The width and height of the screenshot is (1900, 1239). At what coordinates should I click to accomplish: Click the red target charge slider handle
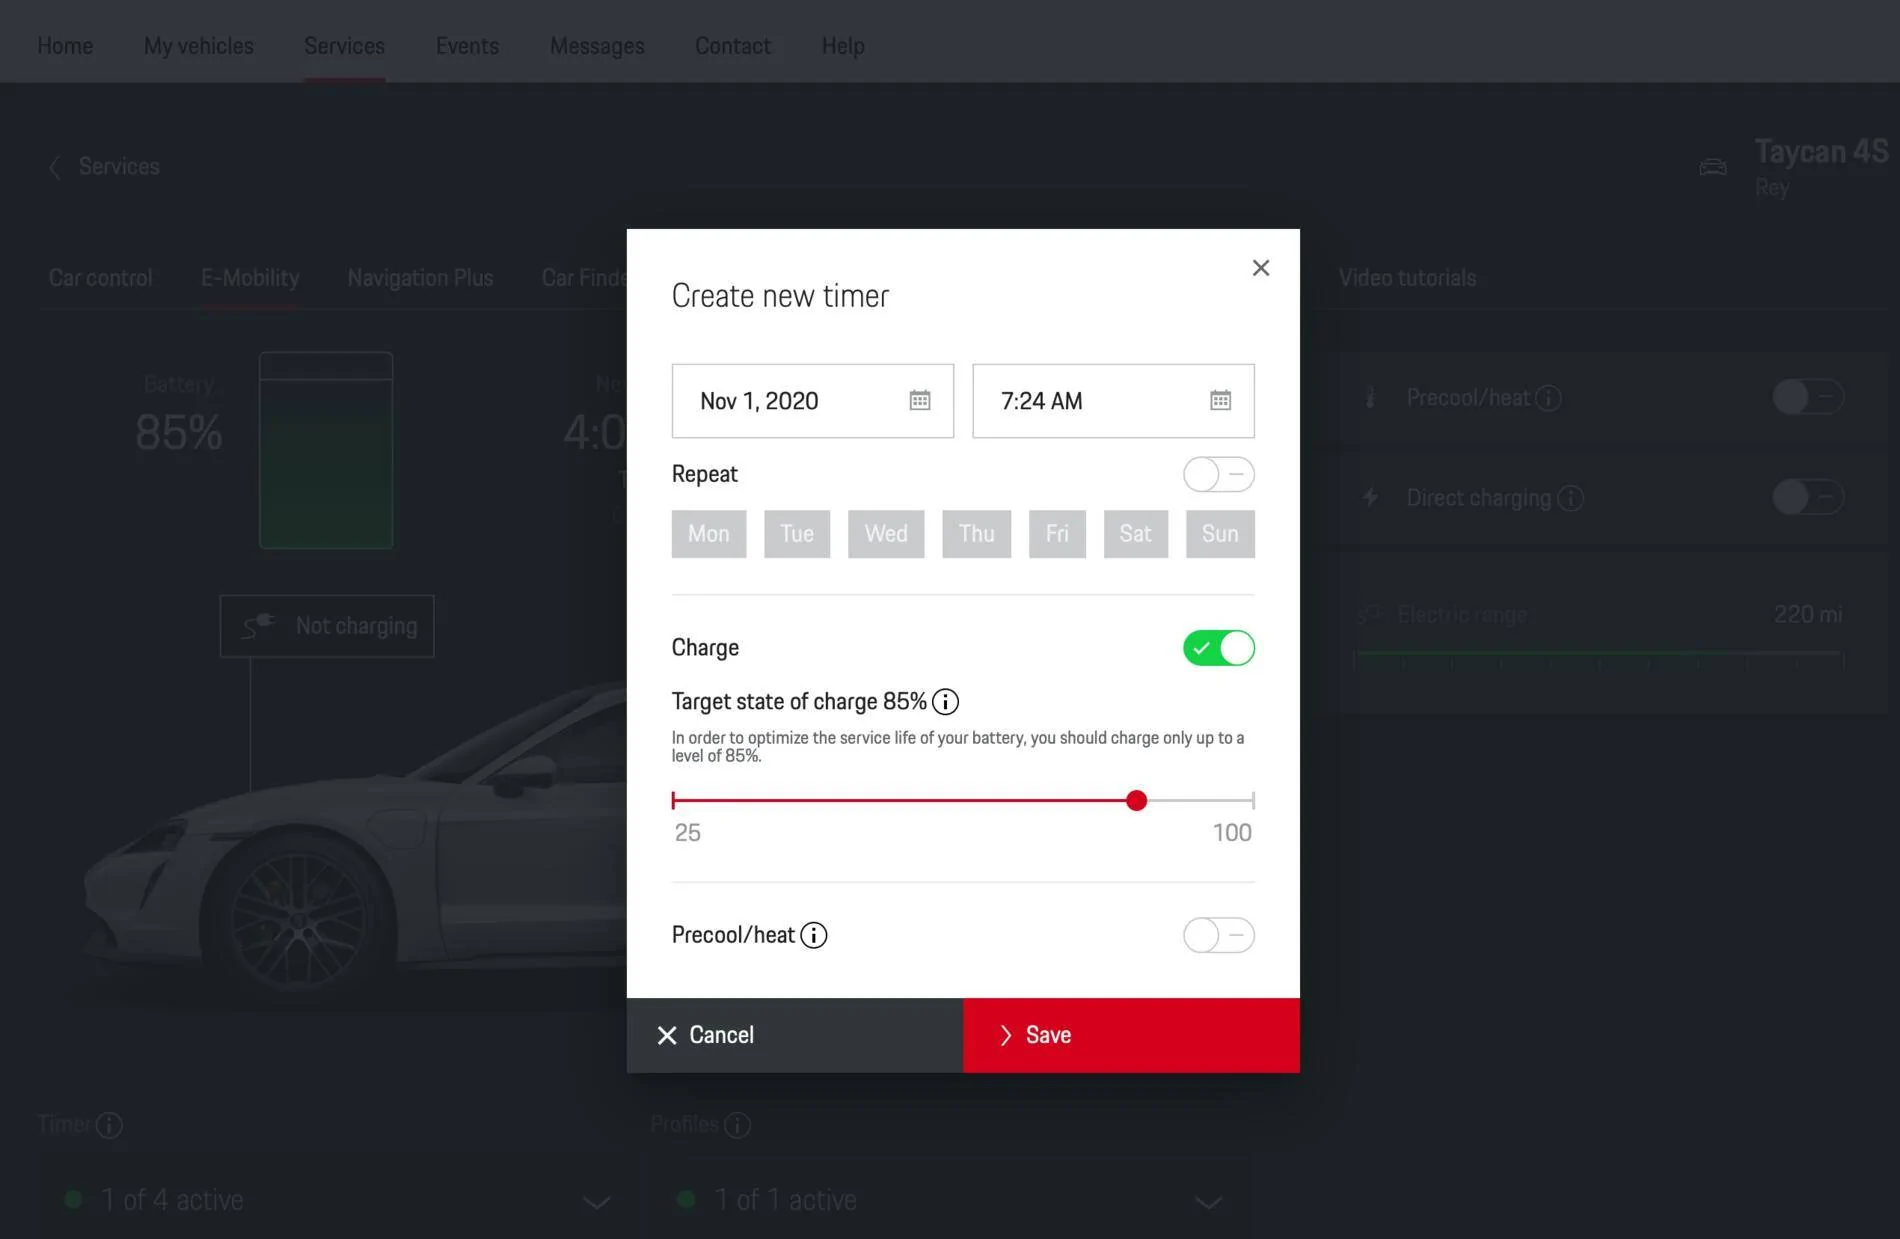coord(1136,800)
